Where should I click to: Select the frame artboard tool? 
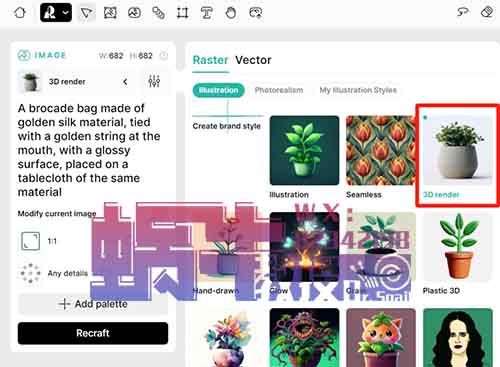click(x=182, y=13)
